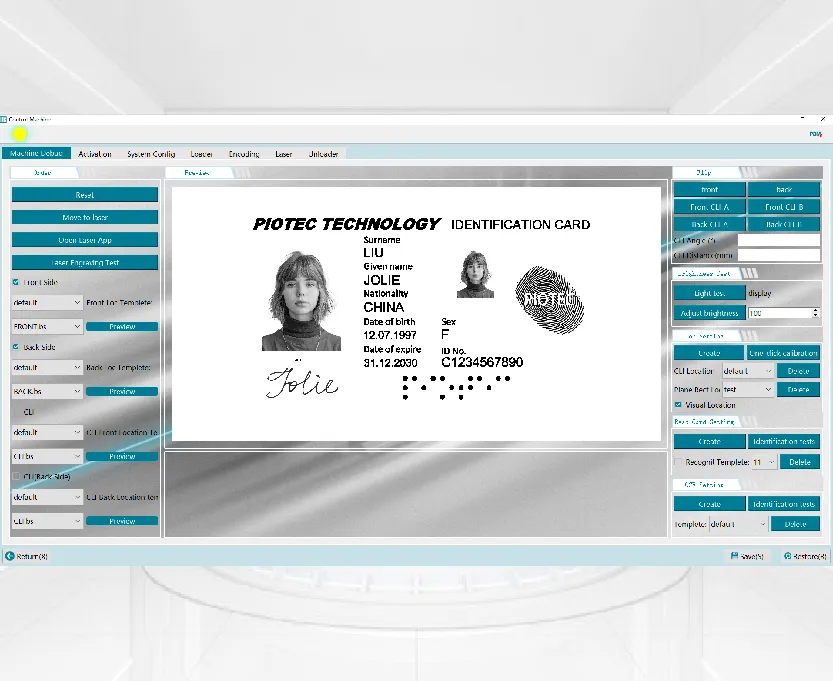Open the System Config tab
833x681 pixels.
click(x=151, y=154)
